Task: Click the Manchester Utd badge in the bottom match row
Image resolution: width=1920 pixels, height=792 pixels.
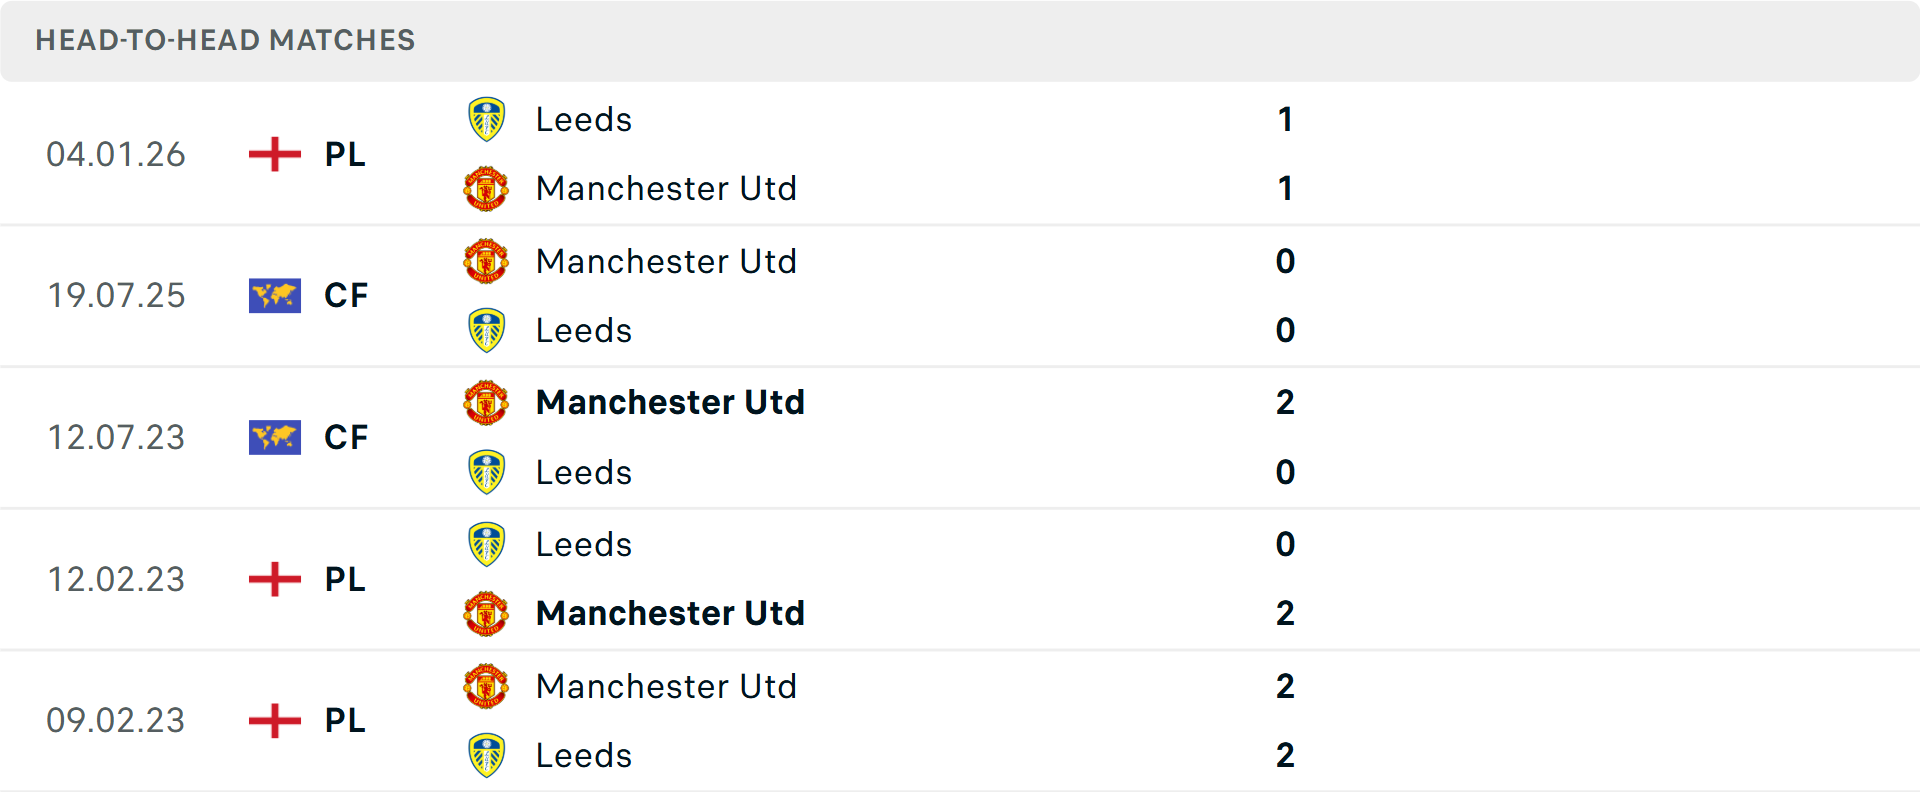Action: [487, 686]
